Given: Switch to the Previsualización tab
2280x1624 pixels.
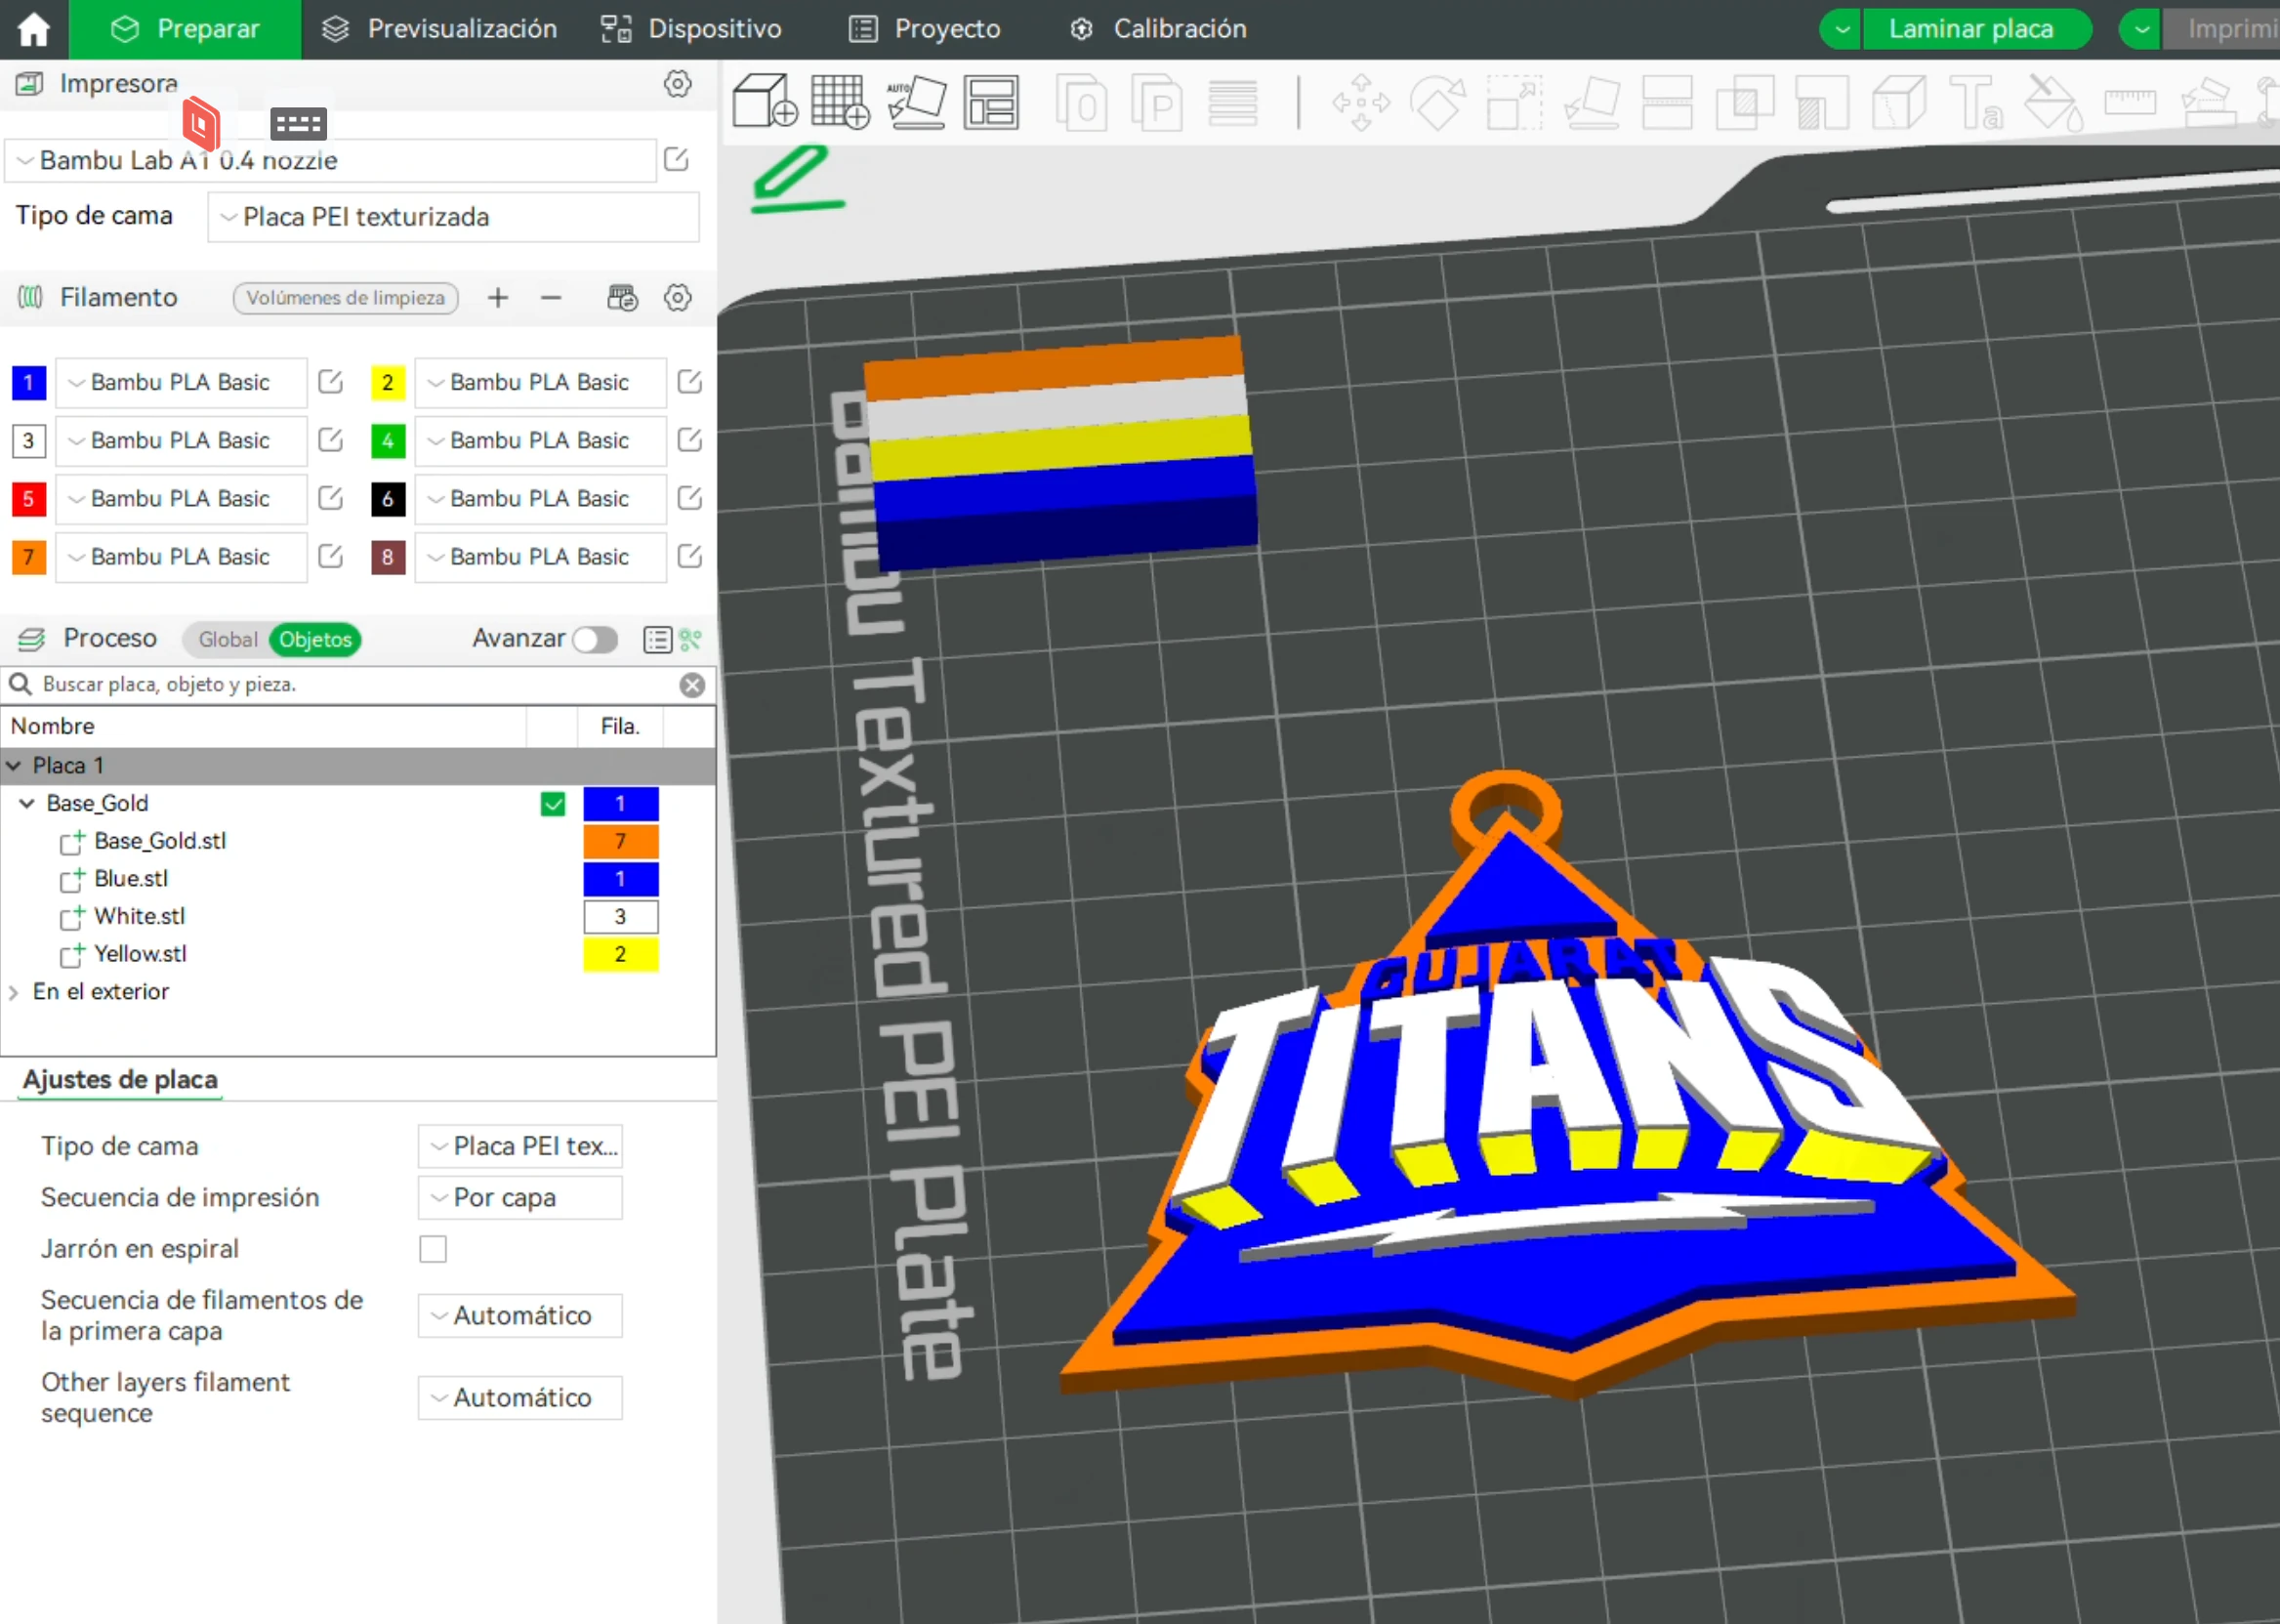Looking at the screenshot, I should (x=439, y=29).
